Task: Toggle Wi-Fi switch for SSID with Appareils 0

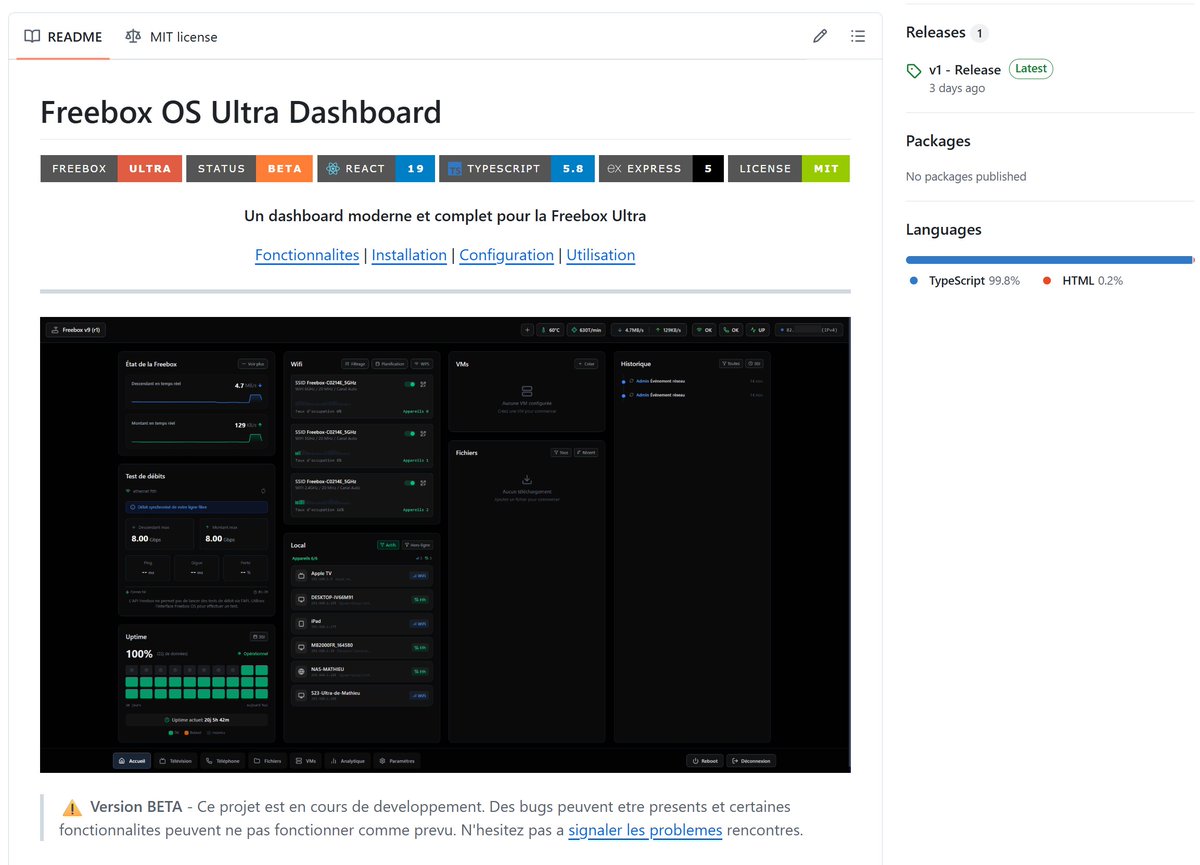Action: pos(409,384)
